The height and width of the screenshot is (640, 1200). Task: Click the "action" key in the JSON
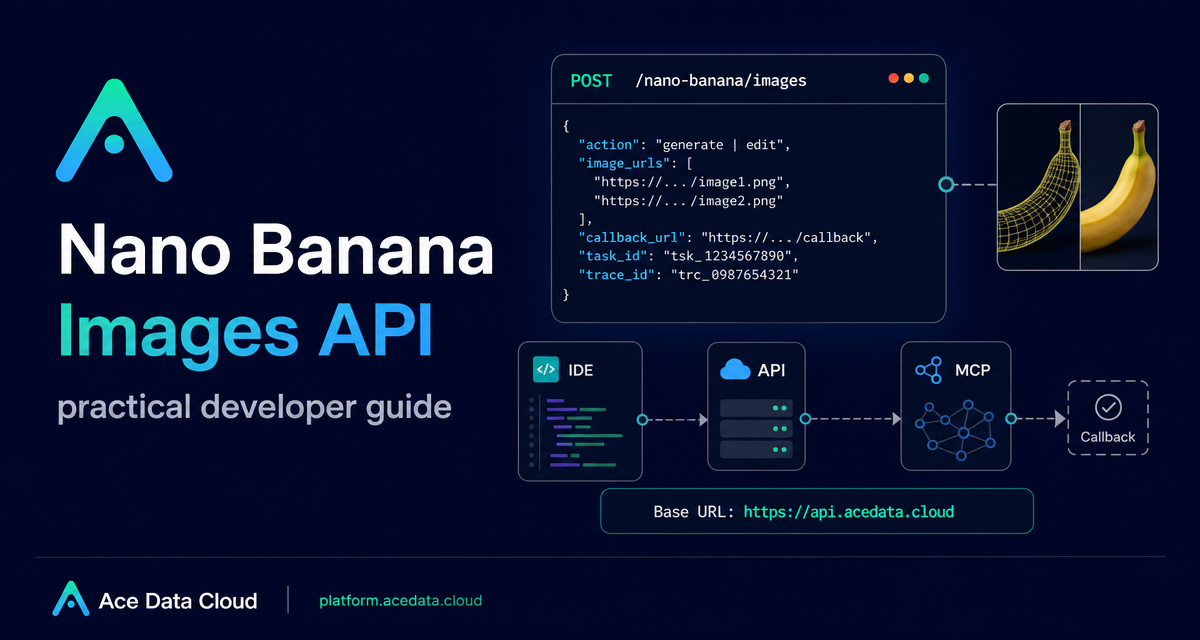tap(611, 145)
